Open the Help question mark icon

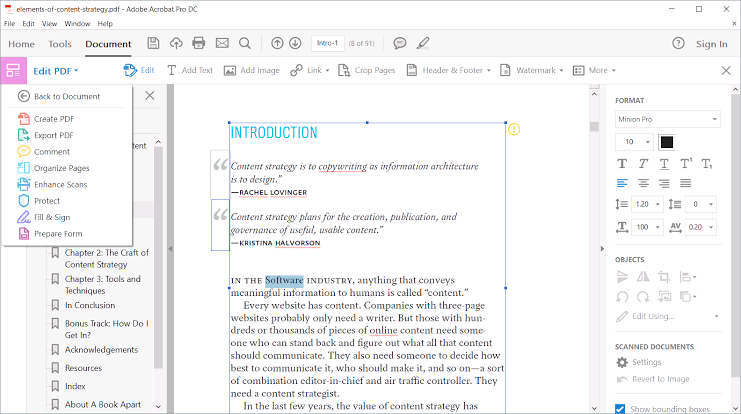click(x=678, y=43)
